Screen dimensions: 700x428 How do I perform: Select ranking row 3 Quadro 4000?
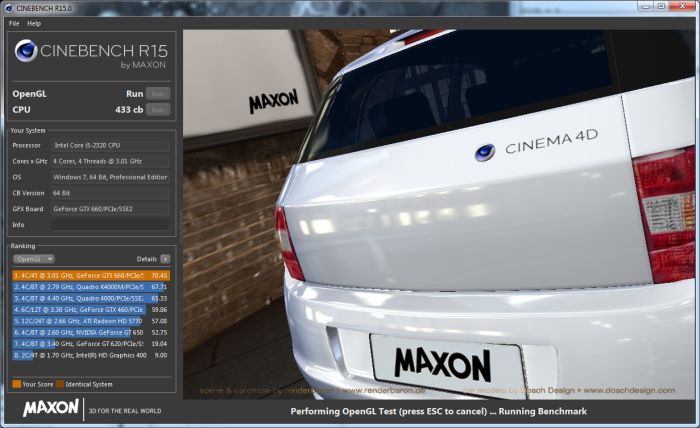91,298
